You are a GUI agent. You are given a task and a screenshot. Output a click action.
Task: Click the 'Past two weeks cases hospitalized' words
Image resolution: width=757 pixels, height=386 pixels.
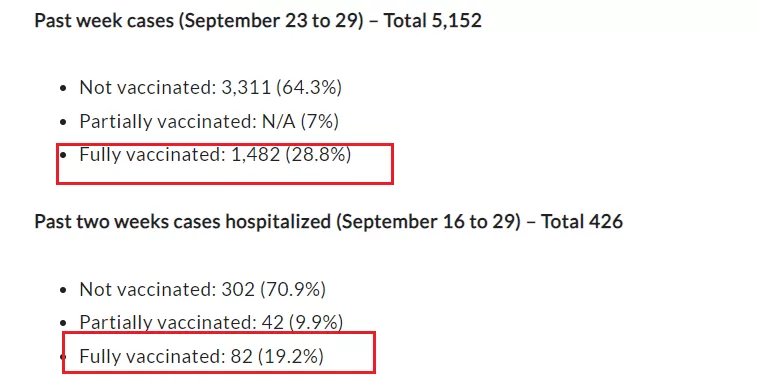click(182, 222)
